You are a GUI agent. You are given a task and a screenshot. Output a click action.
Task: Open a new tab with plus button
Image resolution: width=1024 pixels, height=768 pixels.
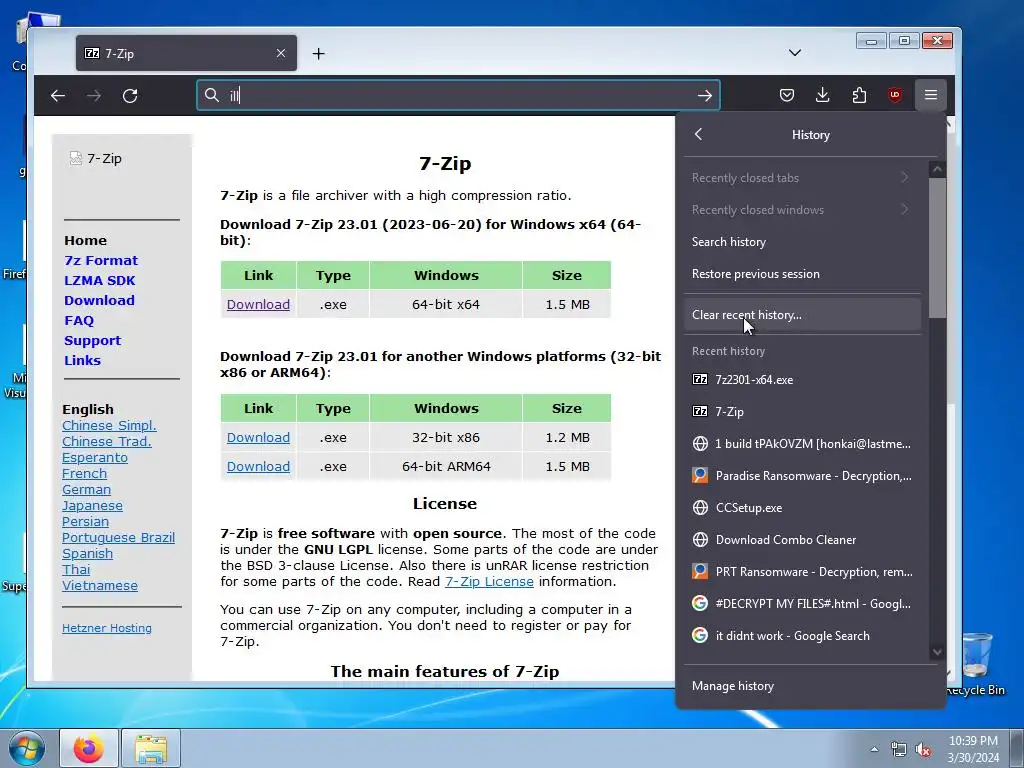coord(319,54)
